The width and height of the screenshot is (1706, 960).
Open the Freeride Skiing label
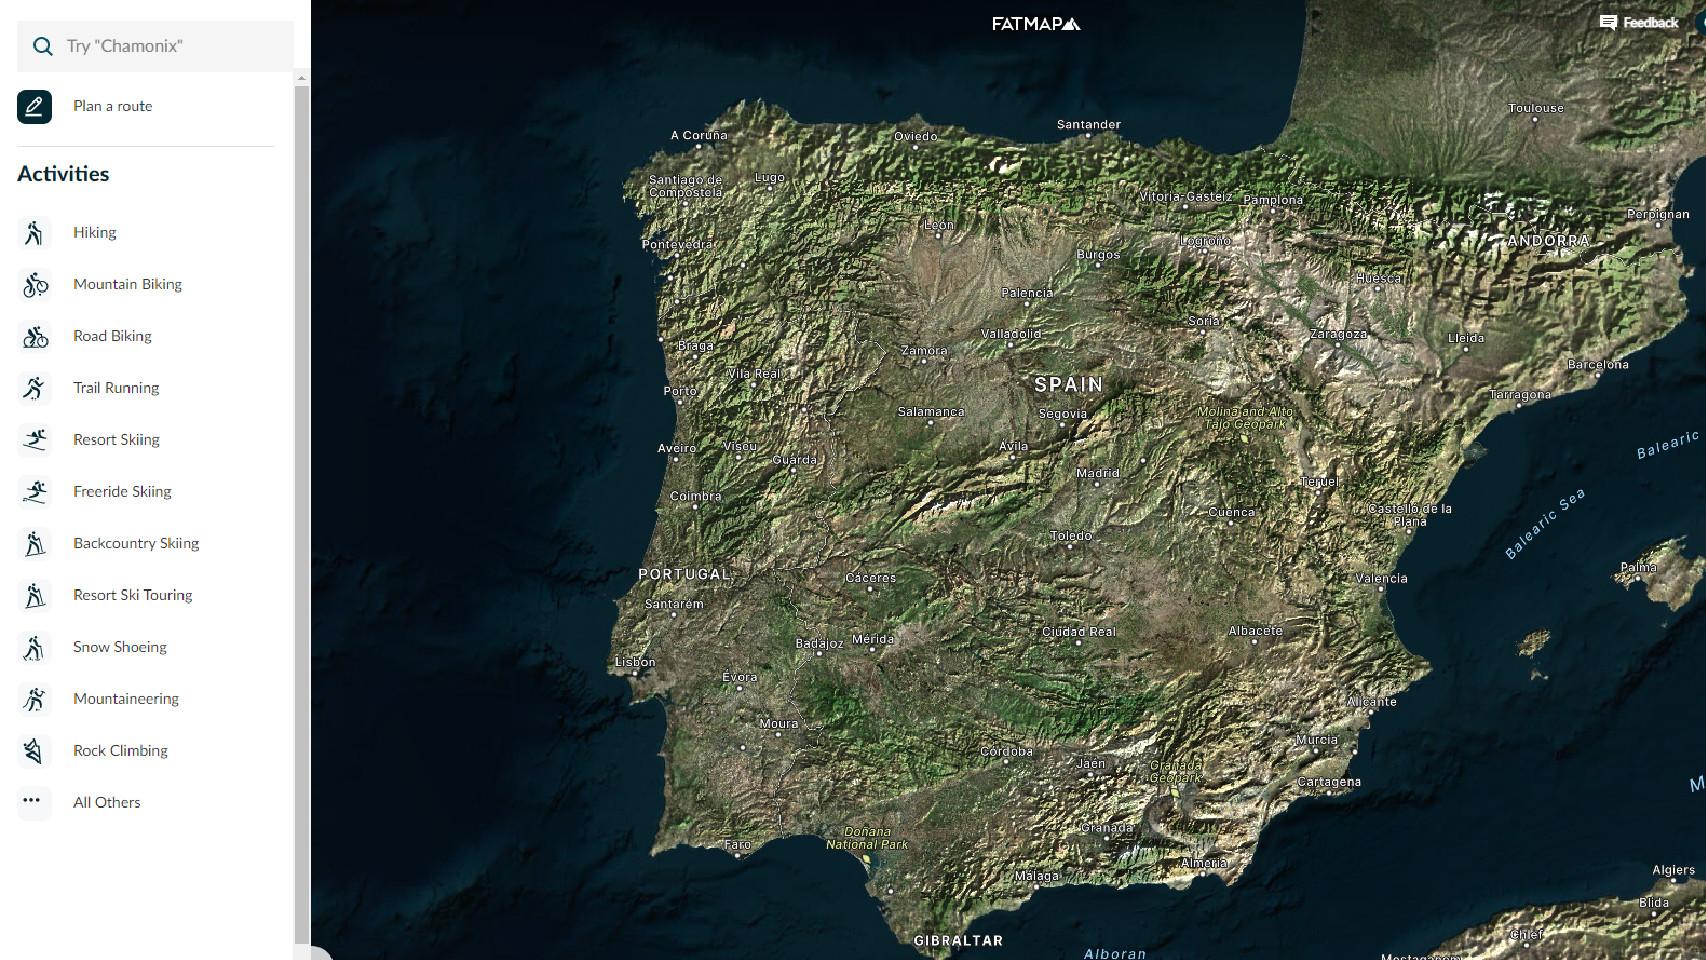pos(122,492)
